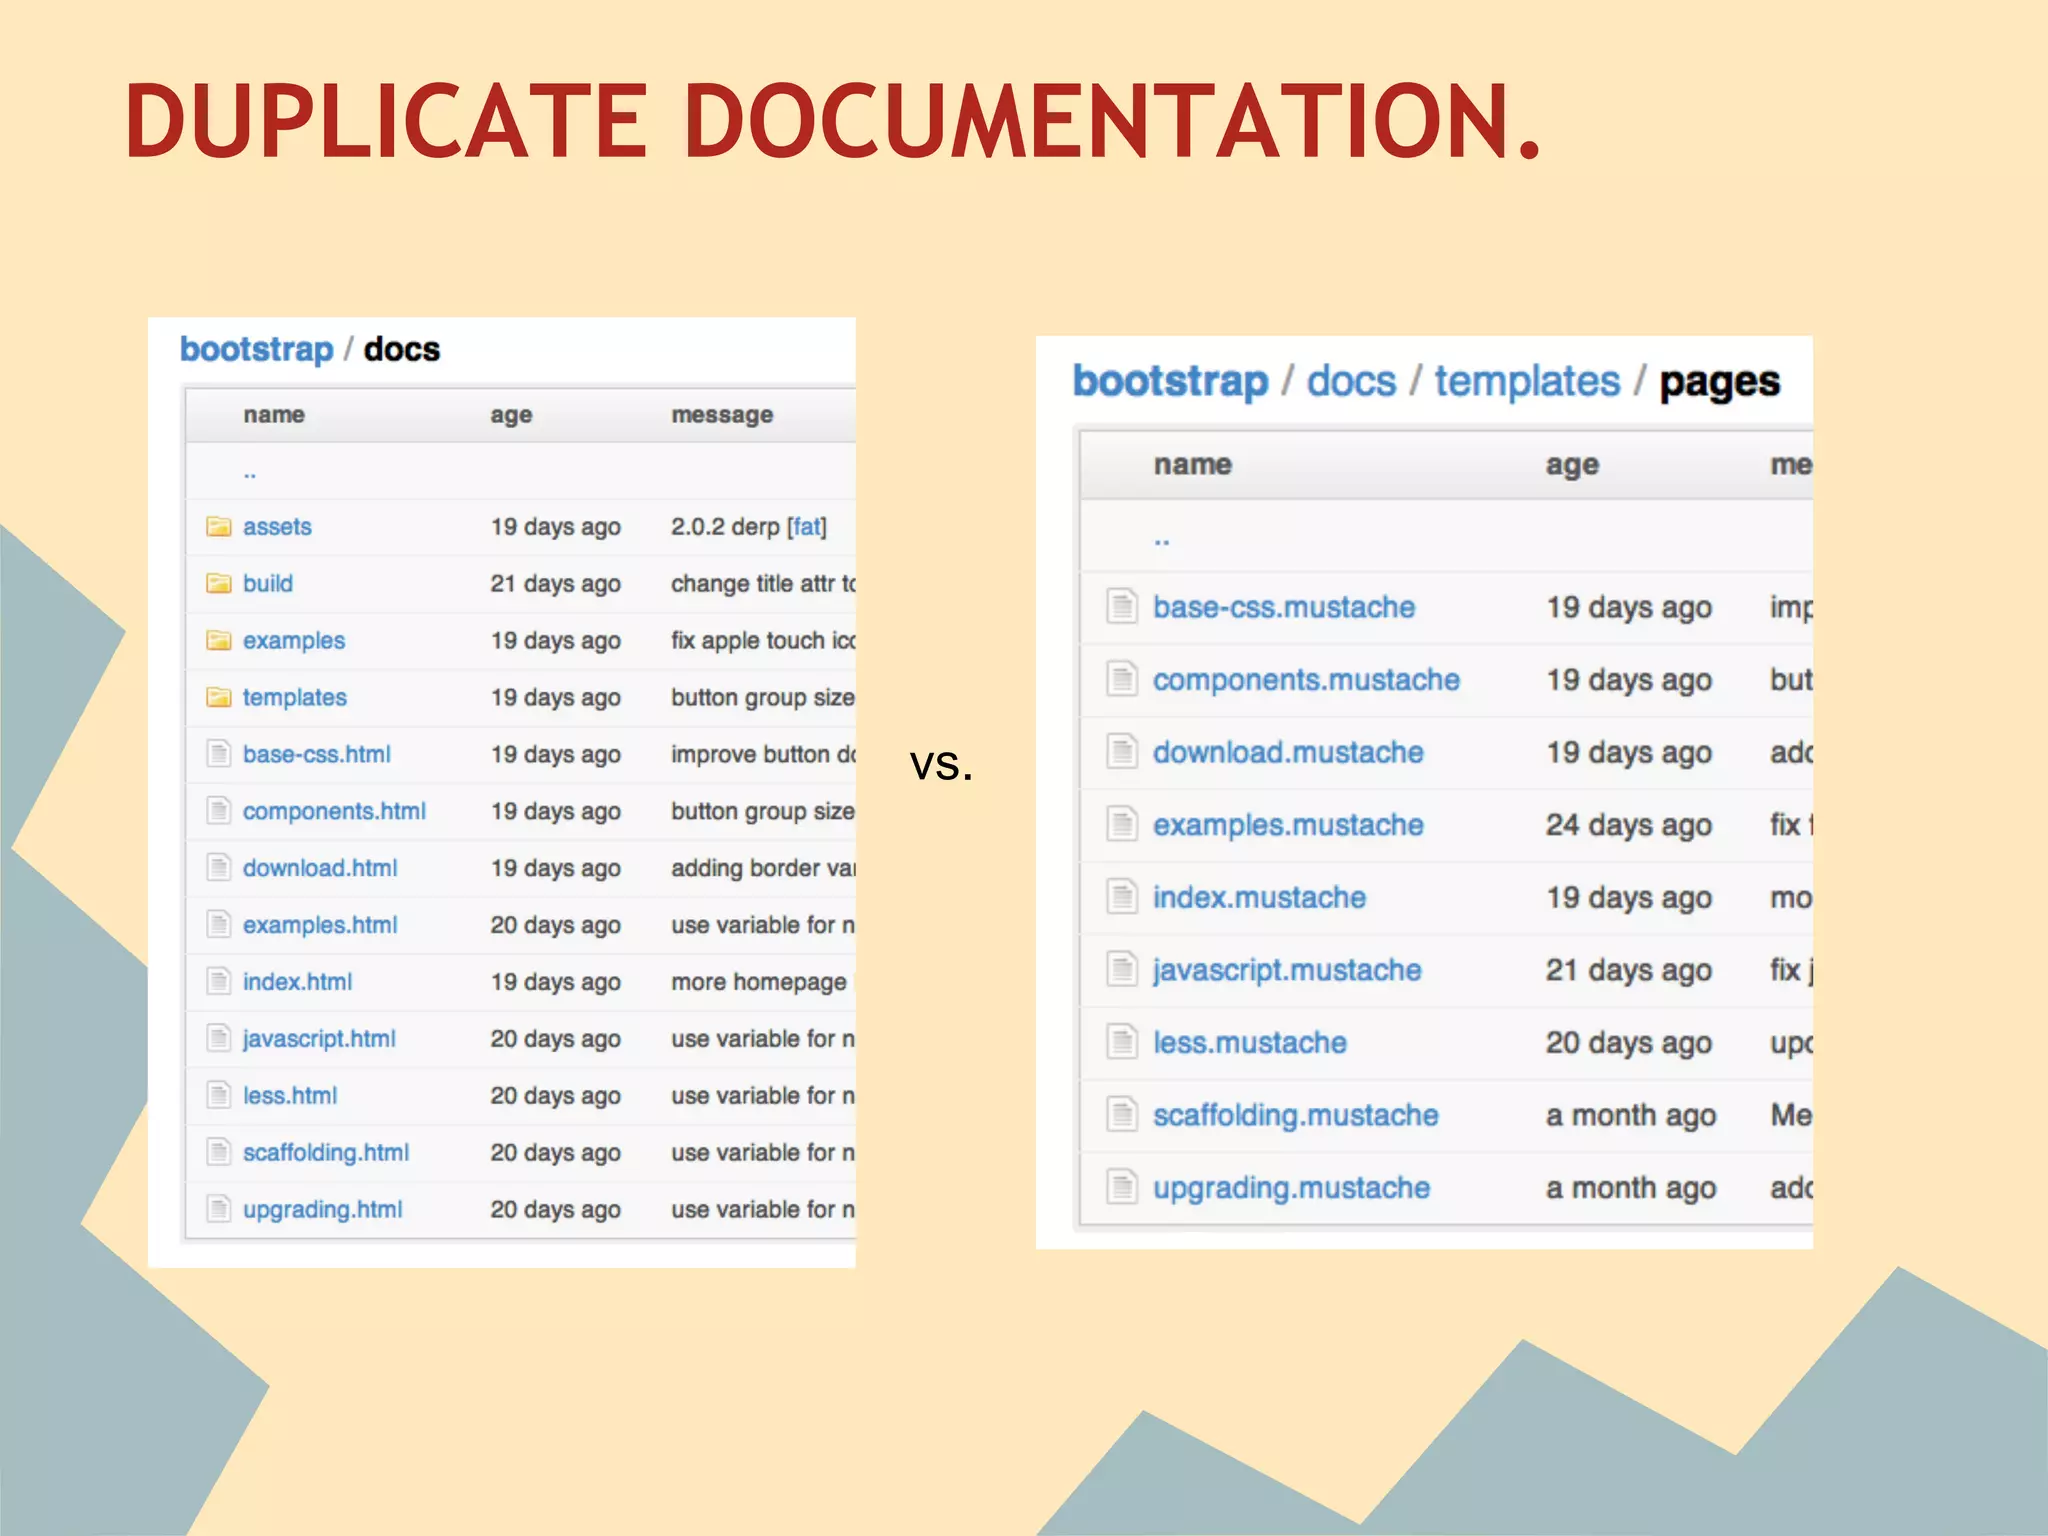Click file icon beside less.html
Screen dimensions: 2048x1536
tap(218, 1095)
